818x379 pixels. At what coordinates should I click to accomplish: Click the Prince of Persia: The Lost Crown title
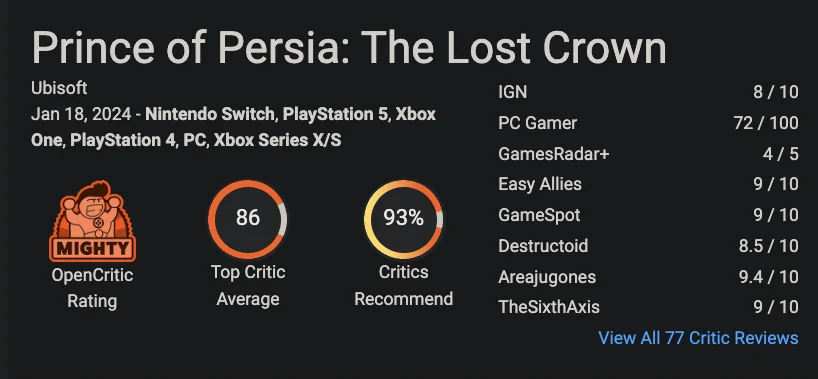[349, 48]
